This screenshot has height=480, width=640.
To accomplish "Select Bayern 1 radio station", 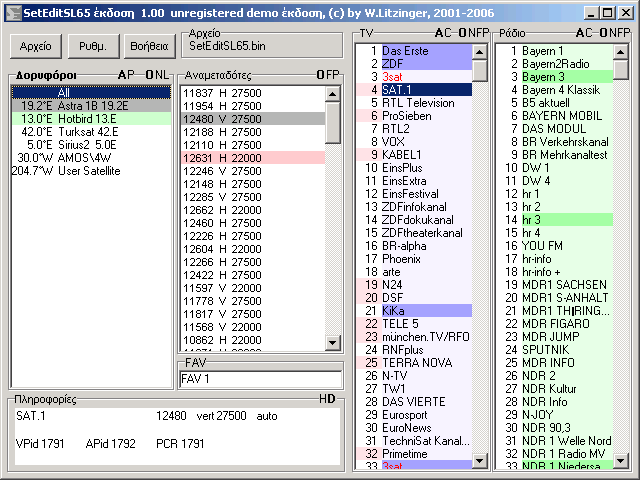I will (555, 51).
